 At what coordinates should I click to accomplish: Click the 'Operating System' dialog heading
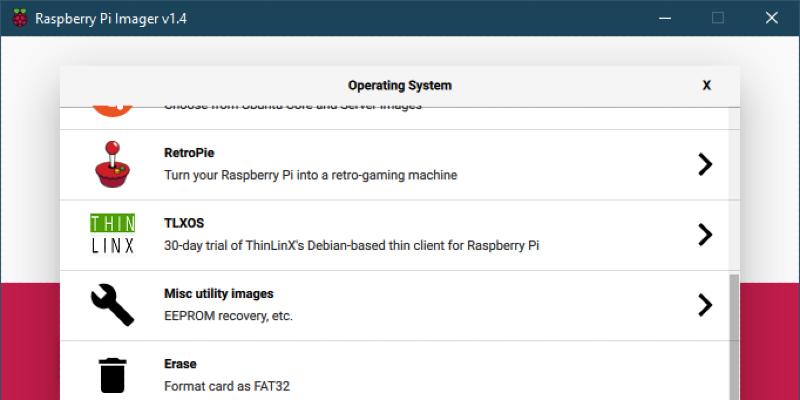[399, 85]
